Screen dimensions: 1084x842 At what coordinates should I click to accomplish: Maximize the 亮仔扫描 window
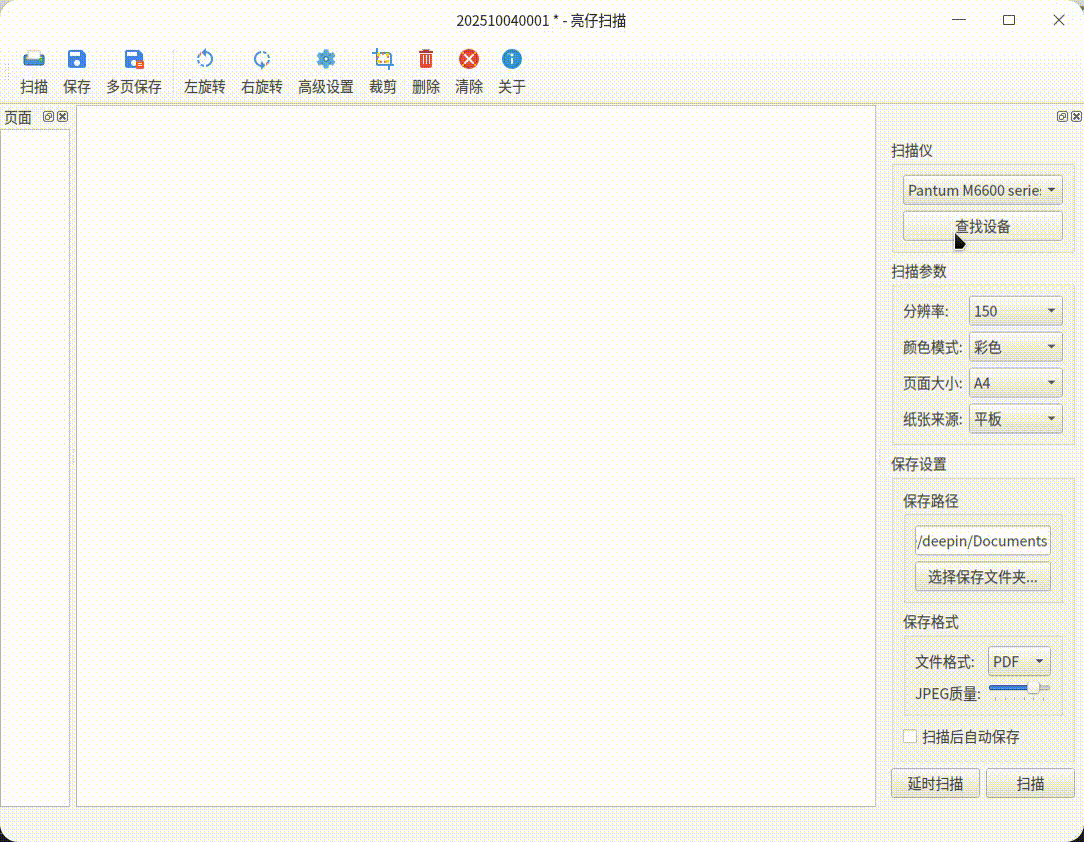pyautogui.click(x=1009, y=20)
